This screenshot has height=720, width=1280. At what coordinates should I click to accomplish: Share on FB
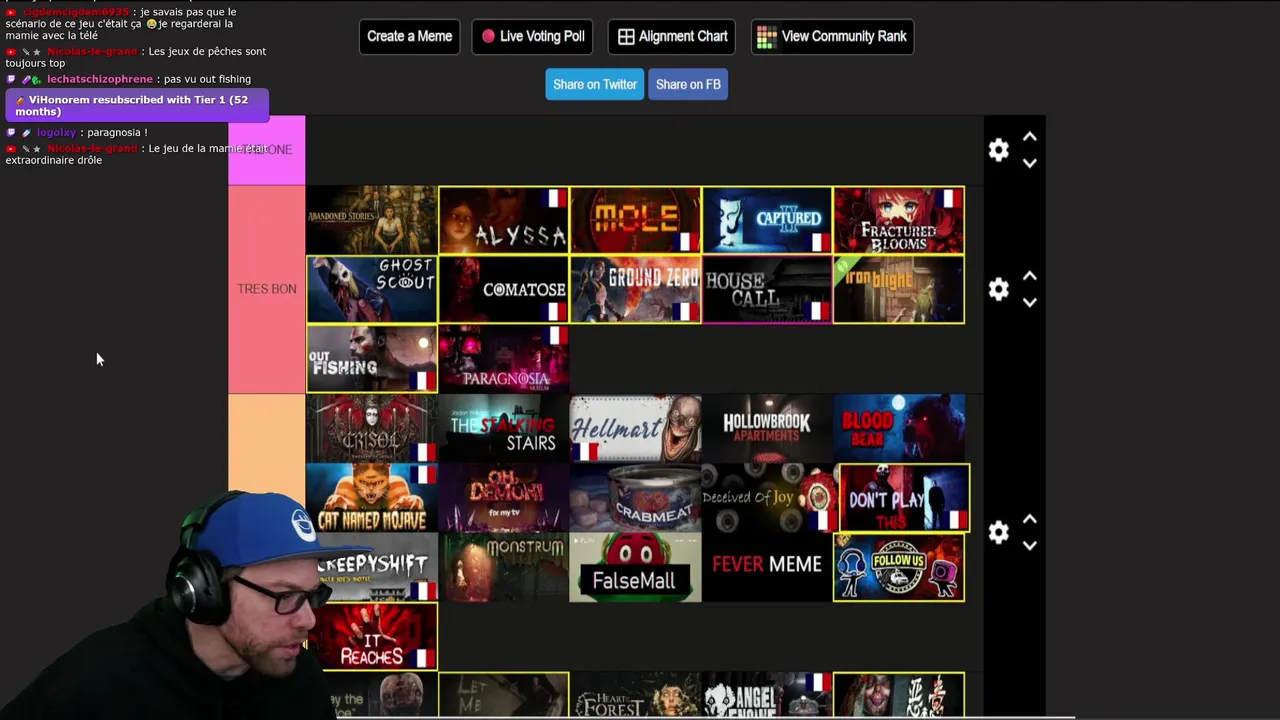pyautogui.click(x=688, y=84)
